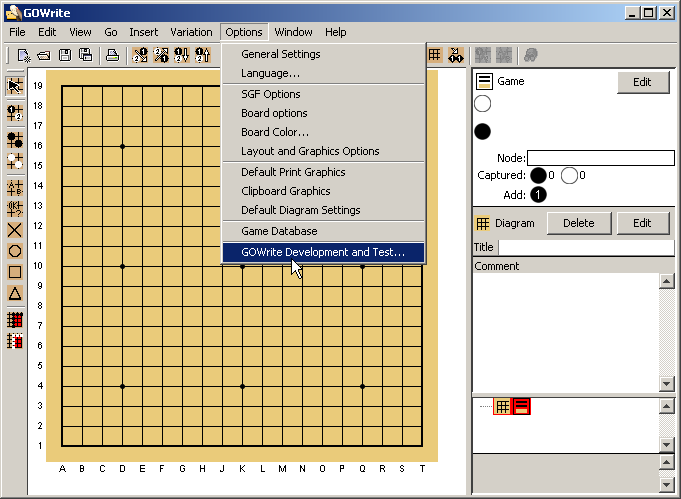Open the File menu
Image resolution: width=681 pixels, height=499 pixels.
click(x=17, y=32)
